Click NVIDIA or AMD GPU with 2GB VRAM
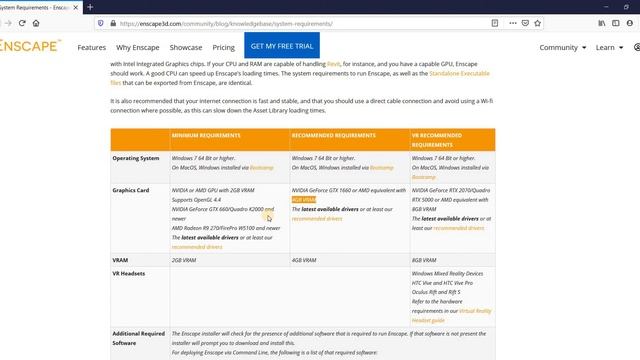The width and height of the screenshot is (640, 360). (213, 190)
